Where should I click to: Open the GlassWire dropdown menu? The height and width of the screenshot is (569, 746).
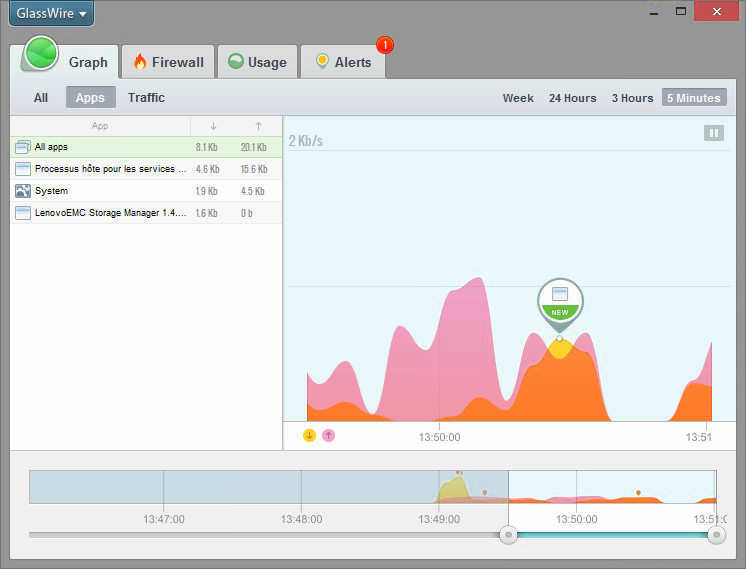pos(51,13)
